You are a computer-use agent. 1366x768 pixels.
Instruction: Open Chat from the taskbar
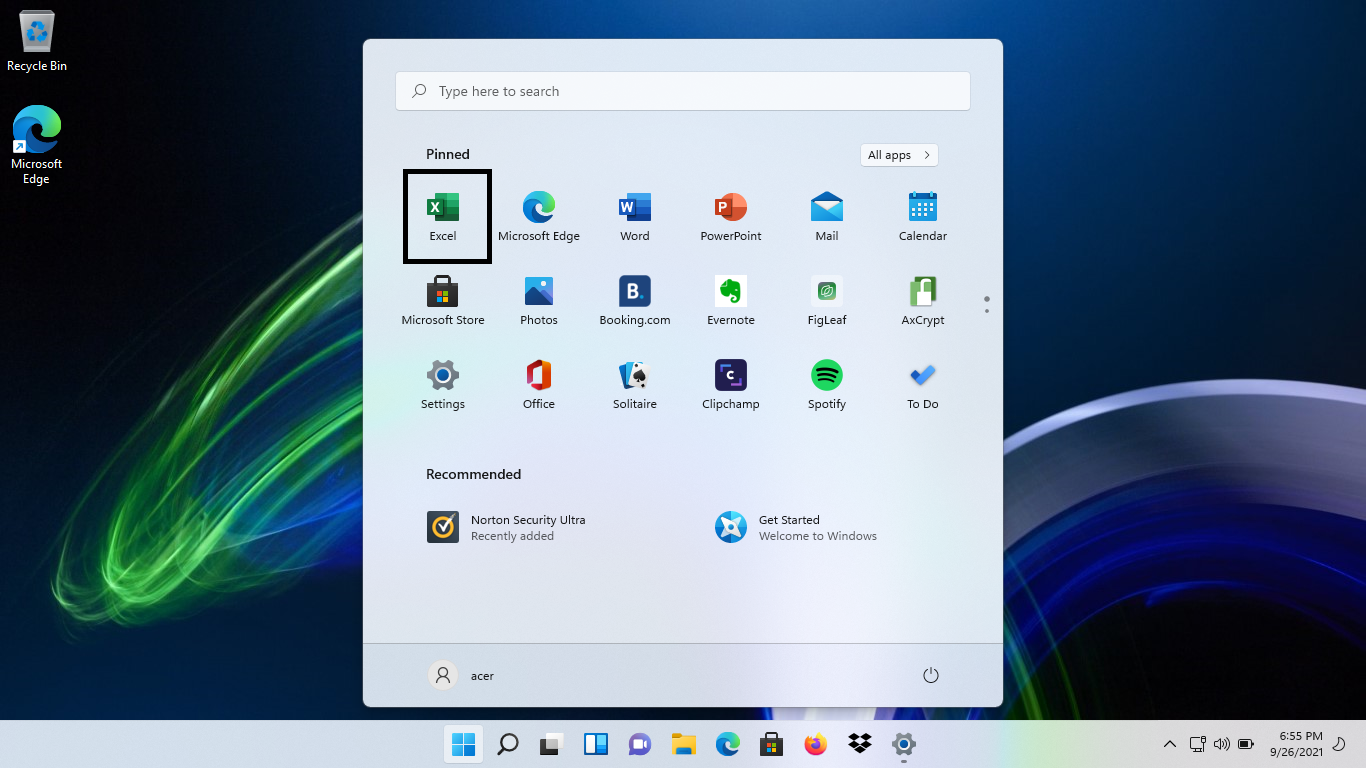click(x=640, y=744)
